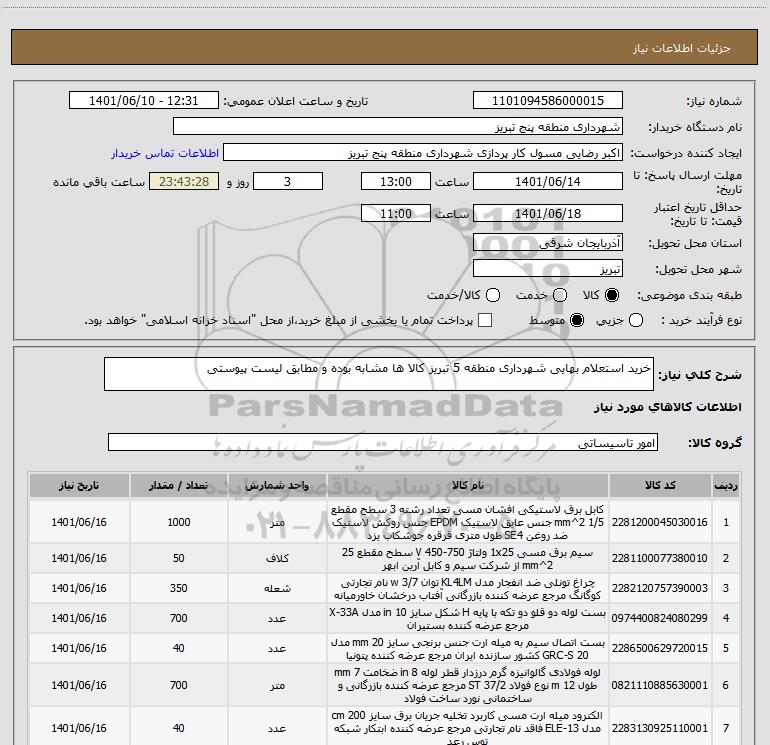Viewport: 770px width, 745px height.
Task: Click the remaining time 23:43:28 field
Action: 184,181
